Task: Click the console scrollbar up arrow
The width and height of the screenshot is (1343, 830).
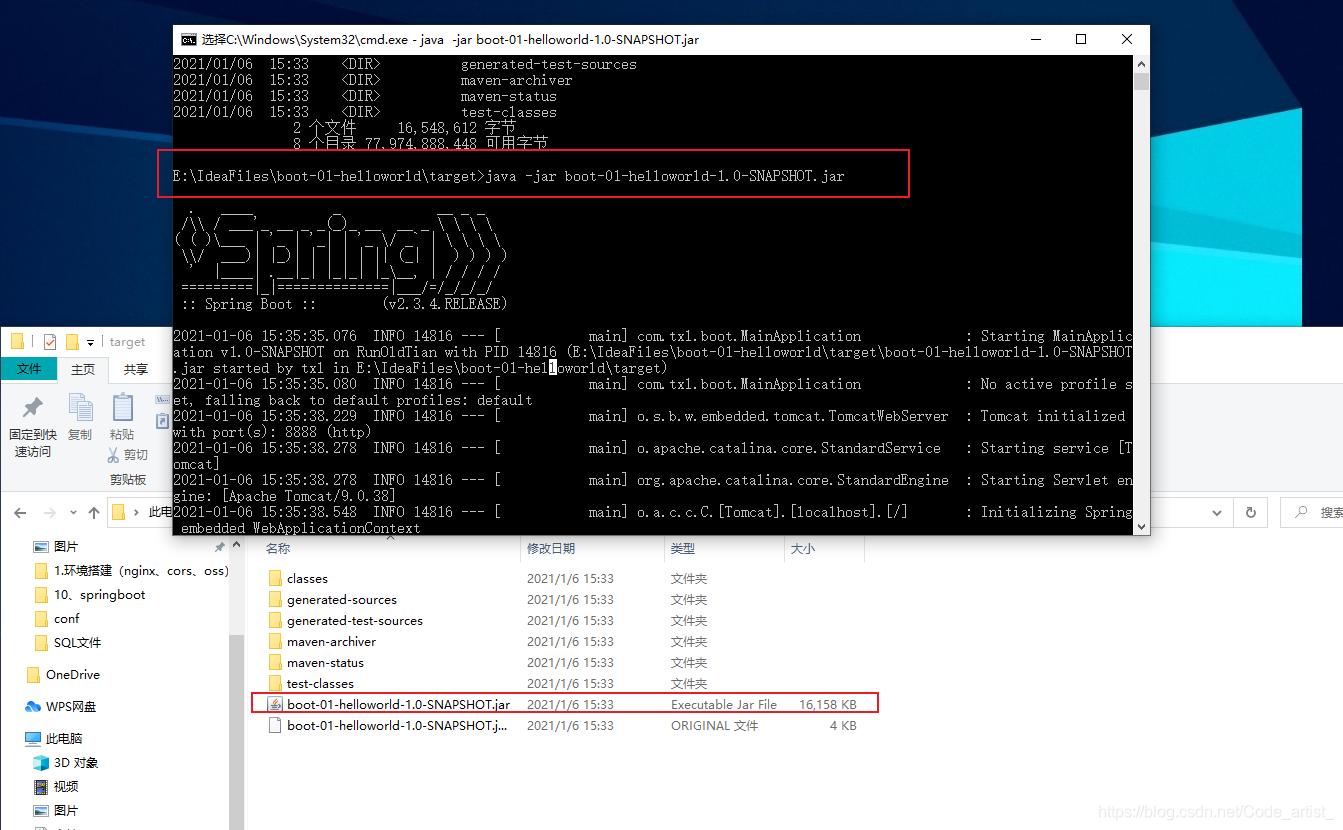Action: click(1141, 63)
